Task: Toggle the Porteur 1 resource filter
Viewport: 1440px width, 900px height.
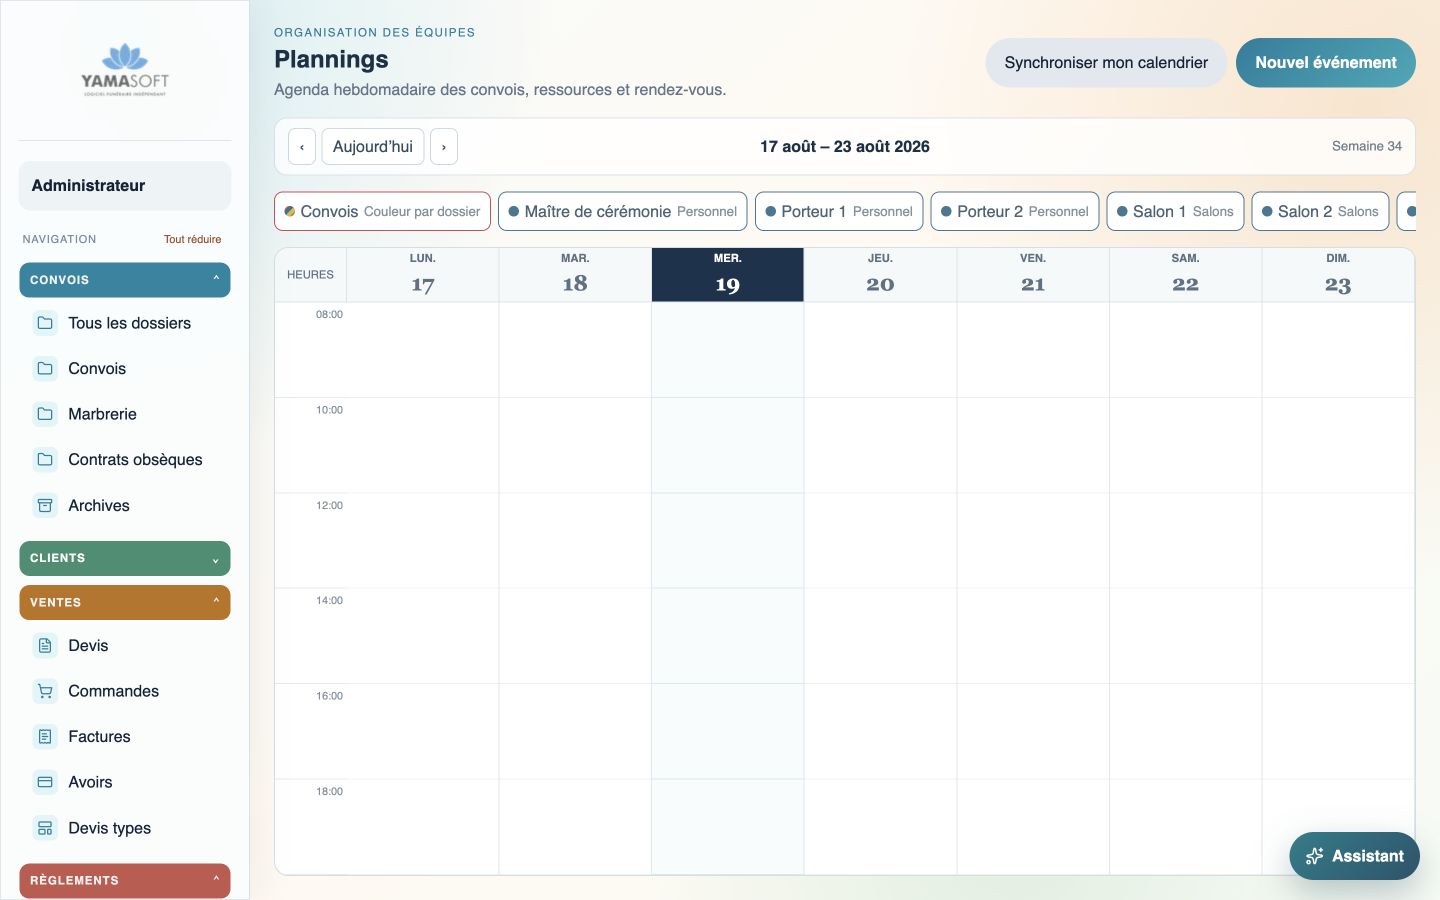Action: 839,211
